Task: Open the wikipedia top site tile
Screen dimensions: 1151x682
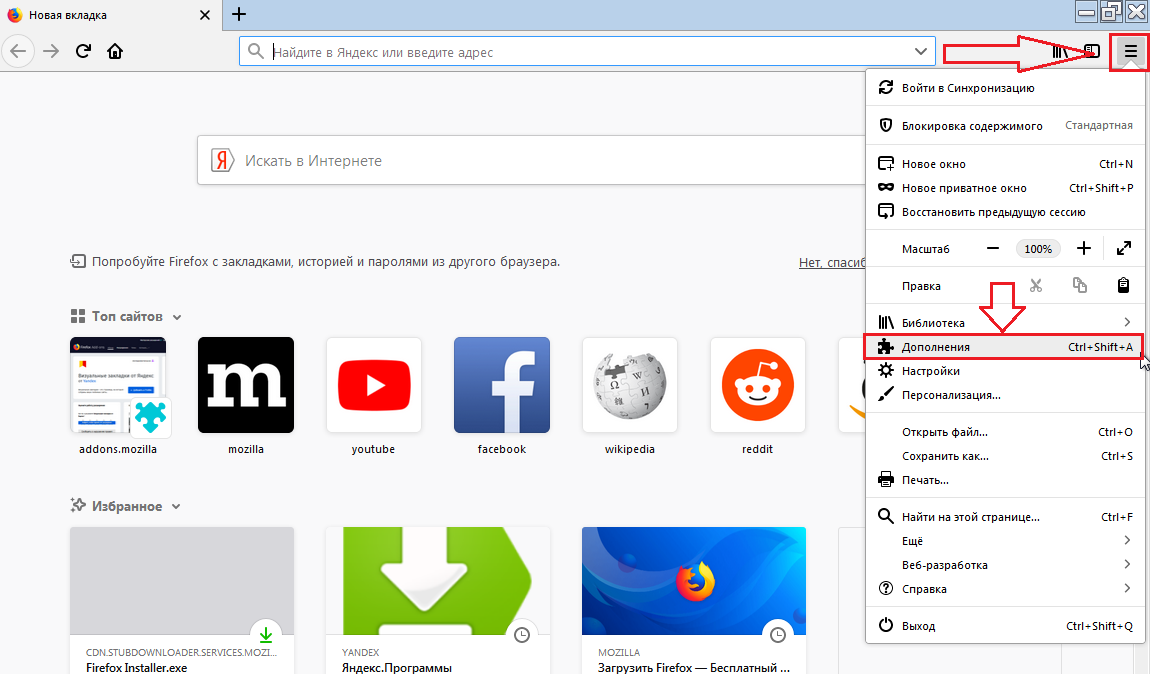Action: pyautogui.click(x=630, y=385)
